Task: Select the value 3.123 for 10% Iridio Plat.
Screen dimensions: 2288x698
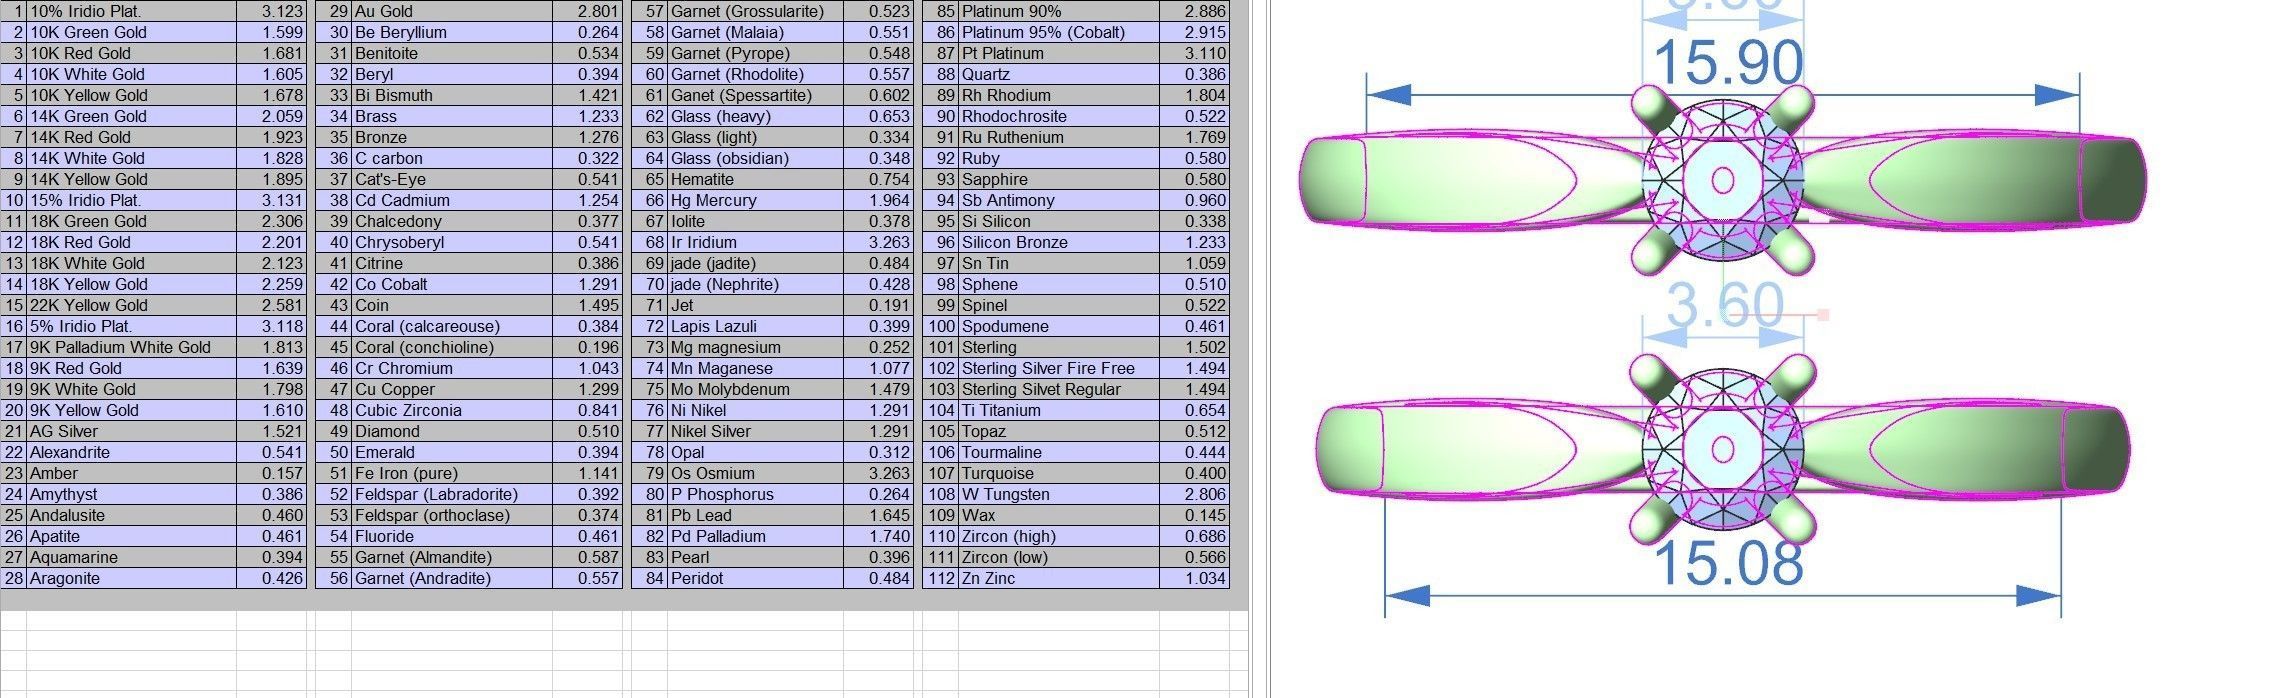Action: 271,11
